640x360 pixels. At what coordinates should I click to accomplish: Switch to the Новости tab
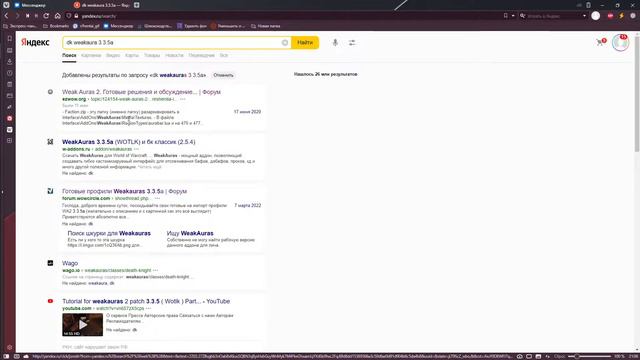tap(174, 56)
